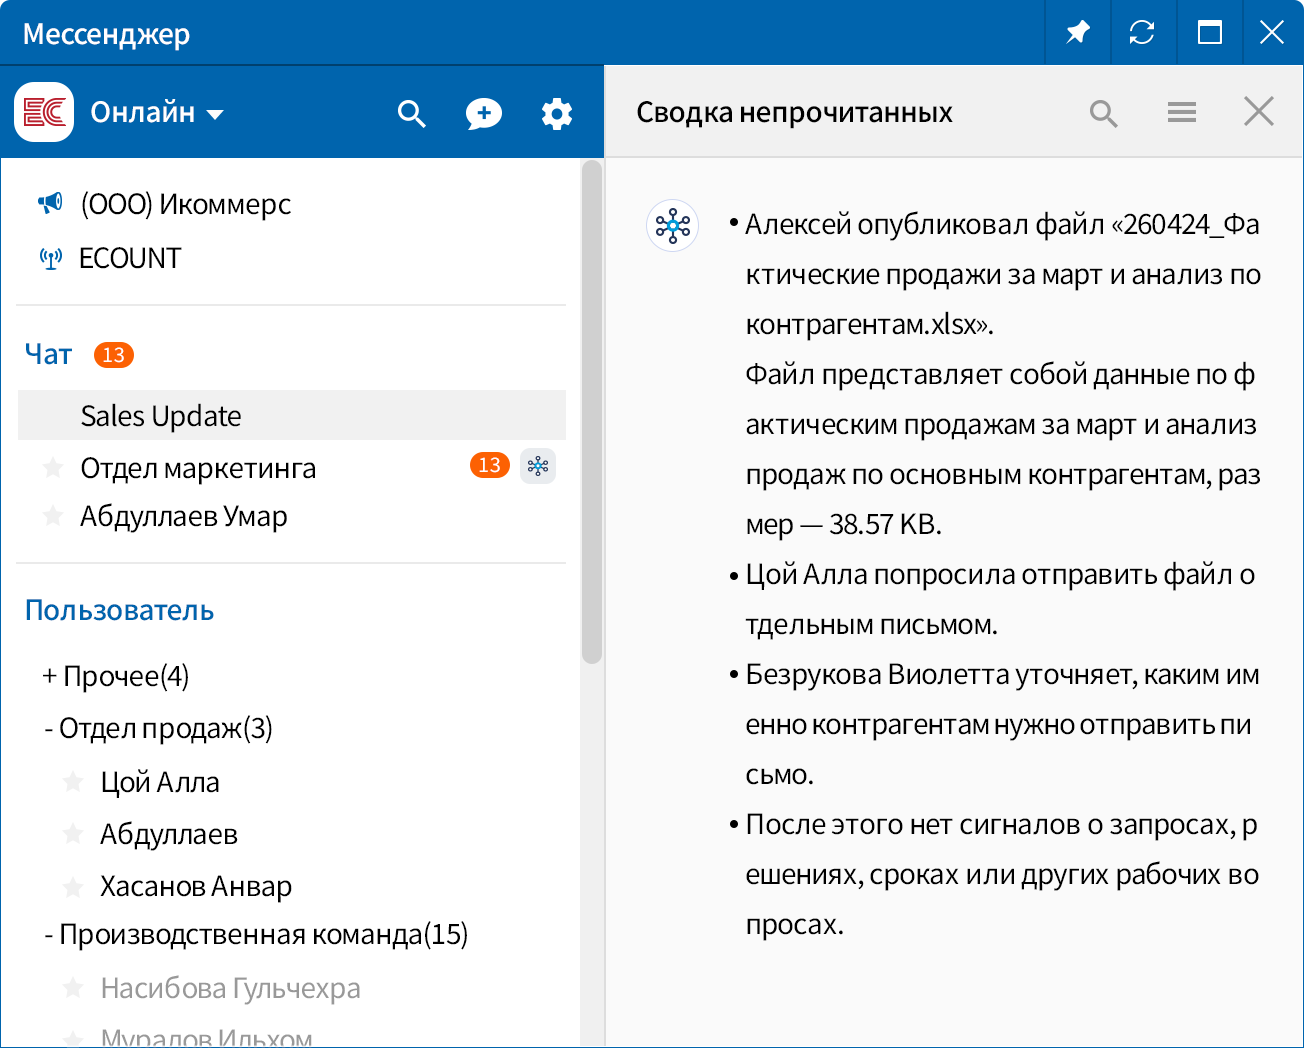Viewport: 1304px width, 1048px height.
Task: Collapse the Отдел продаж(3) group
Action: click(x=158, y=728)
